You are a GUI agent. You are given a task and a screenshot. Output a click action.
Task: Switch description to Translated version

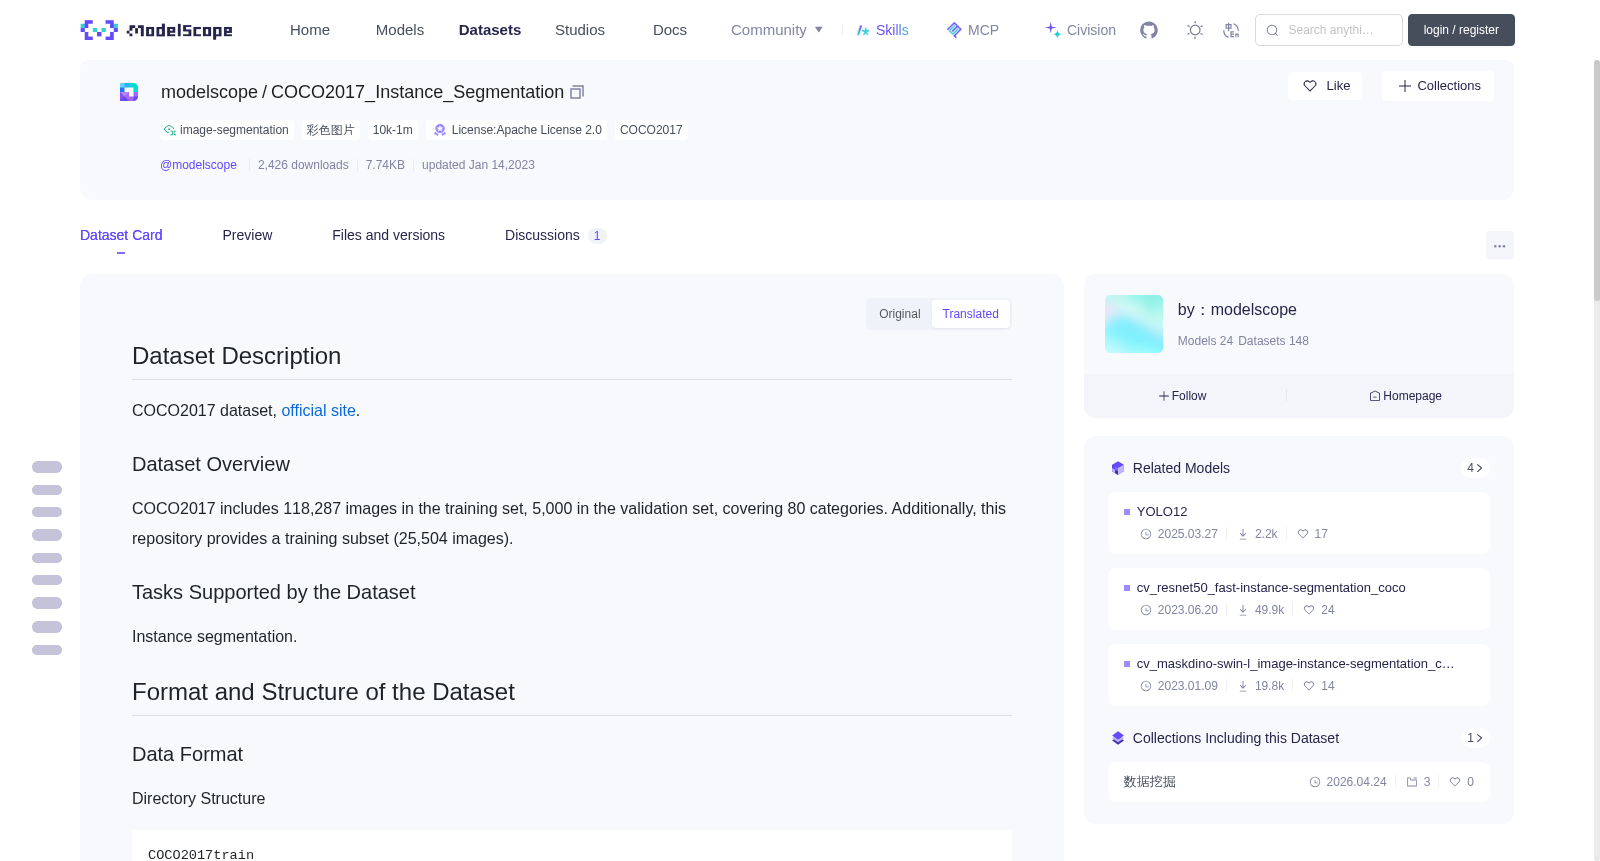point(971,314)
